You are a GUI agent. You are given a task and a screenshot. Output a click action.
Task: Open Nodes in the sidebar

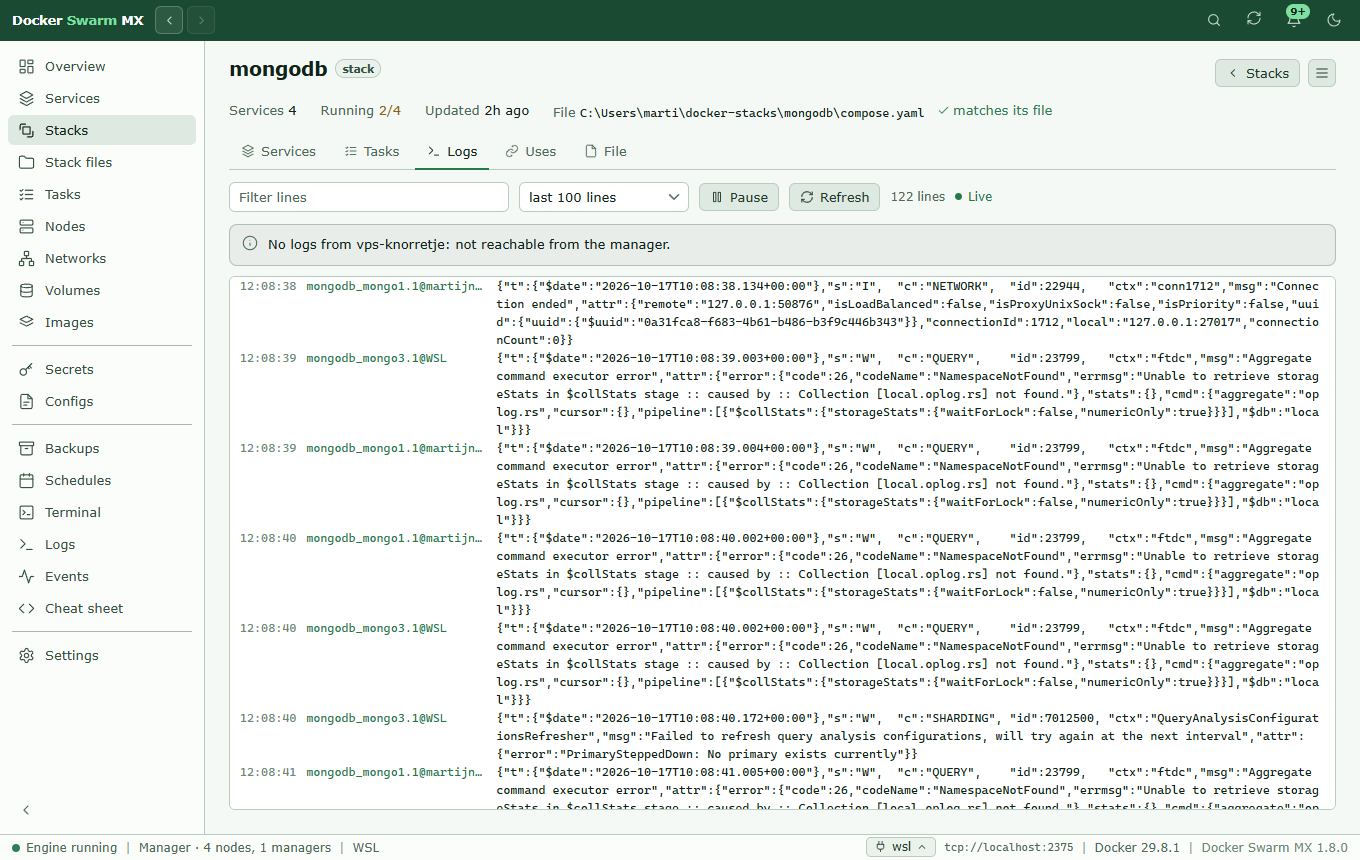(102, 226)
